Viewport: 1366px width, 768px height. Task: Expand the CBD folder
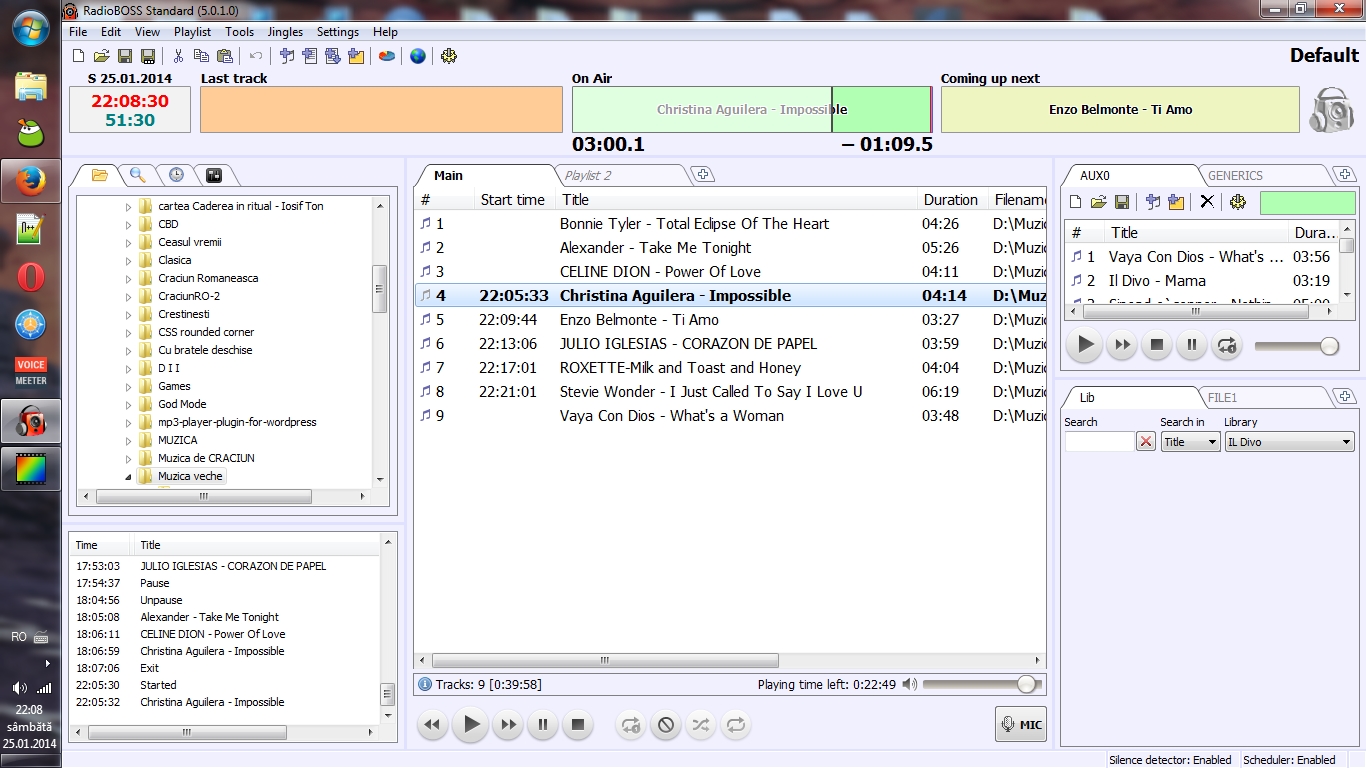point(128,224)
